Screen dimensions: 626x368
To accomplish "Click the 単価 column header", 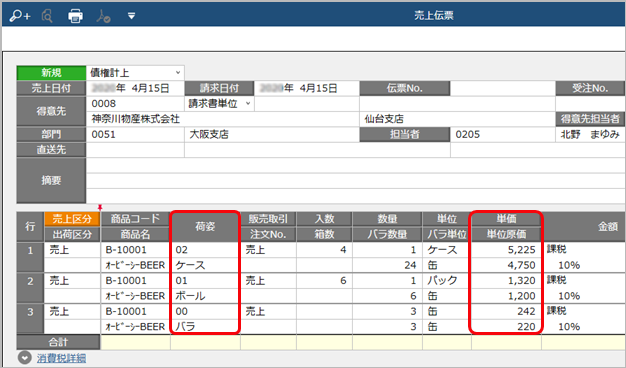I will (506, 219).
